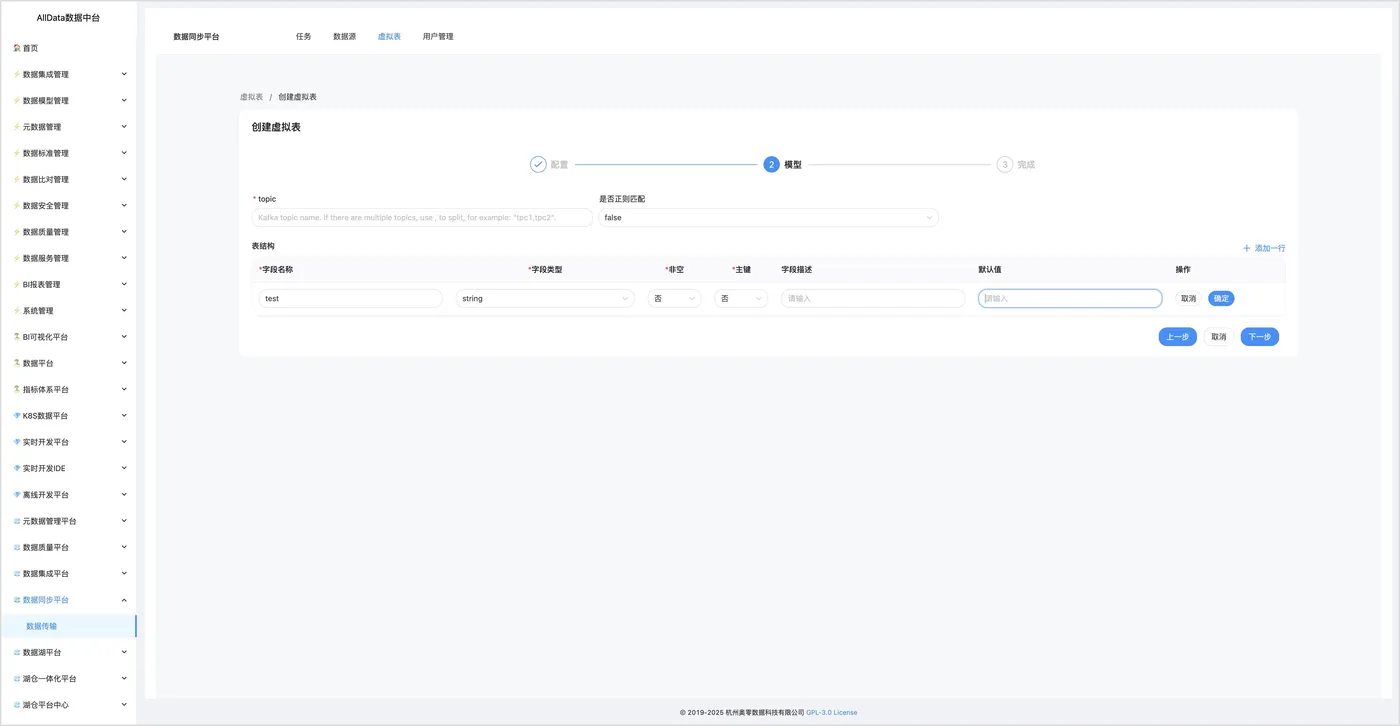
Task: Switch to the 数据源 top tab
Action: tap(345, 36)
